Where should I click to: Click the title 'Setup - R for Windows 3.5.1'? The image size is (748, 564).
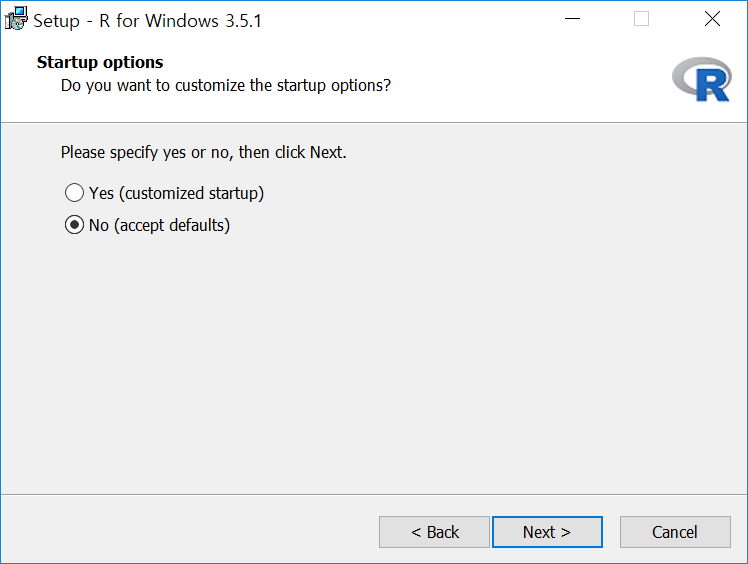click(x=147, y=21)
